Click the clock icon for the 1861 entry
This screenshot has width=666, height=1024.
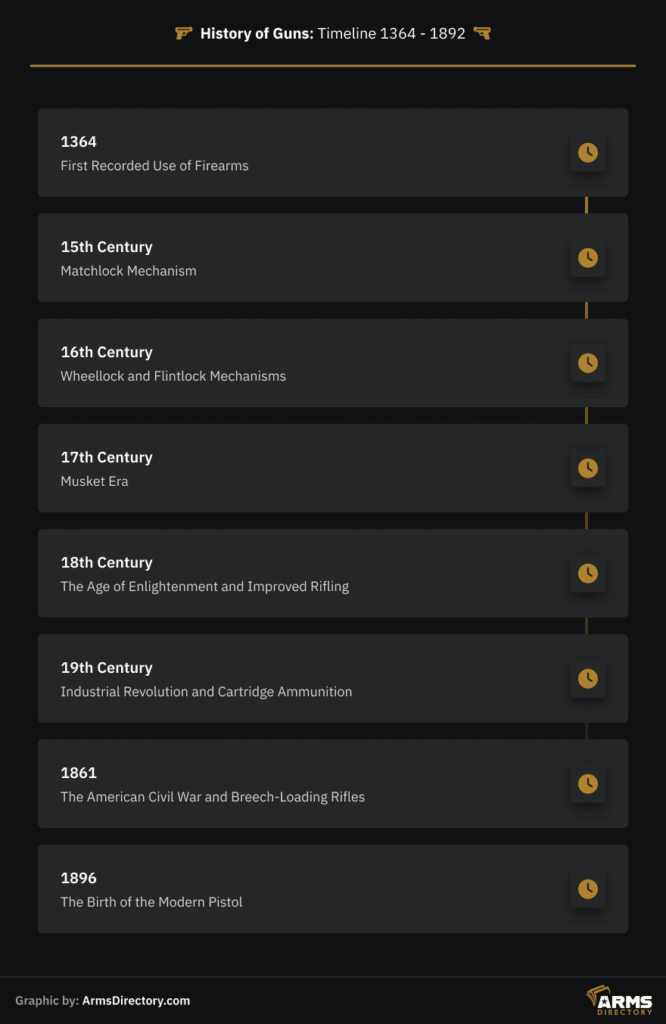point(588,784)
